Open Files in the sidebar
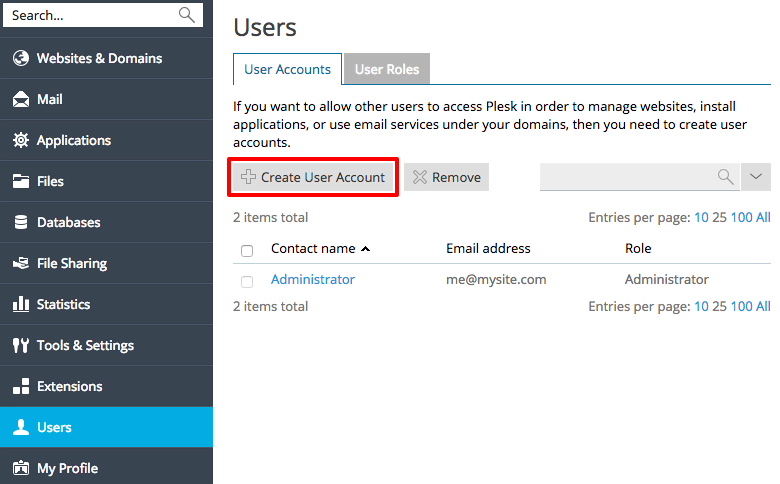This screenshot has height=484, width=780. click(106, 181)
